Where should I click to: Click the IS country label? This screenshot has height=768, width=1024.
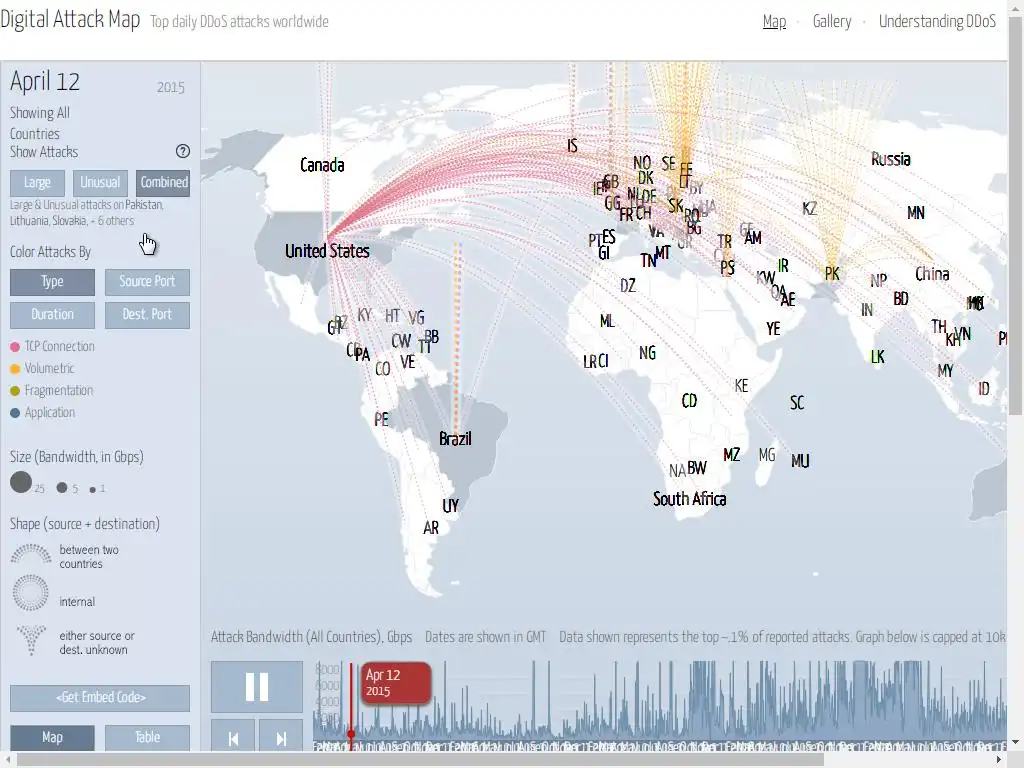point(572,146)
